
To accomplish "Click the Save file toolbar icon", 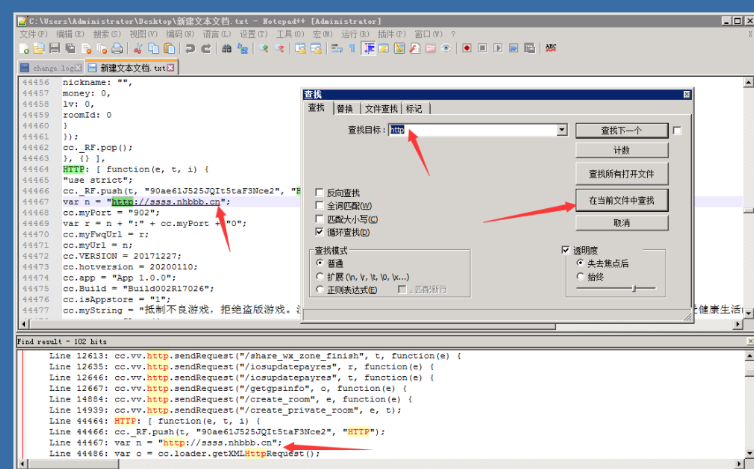I will [55, 48].
